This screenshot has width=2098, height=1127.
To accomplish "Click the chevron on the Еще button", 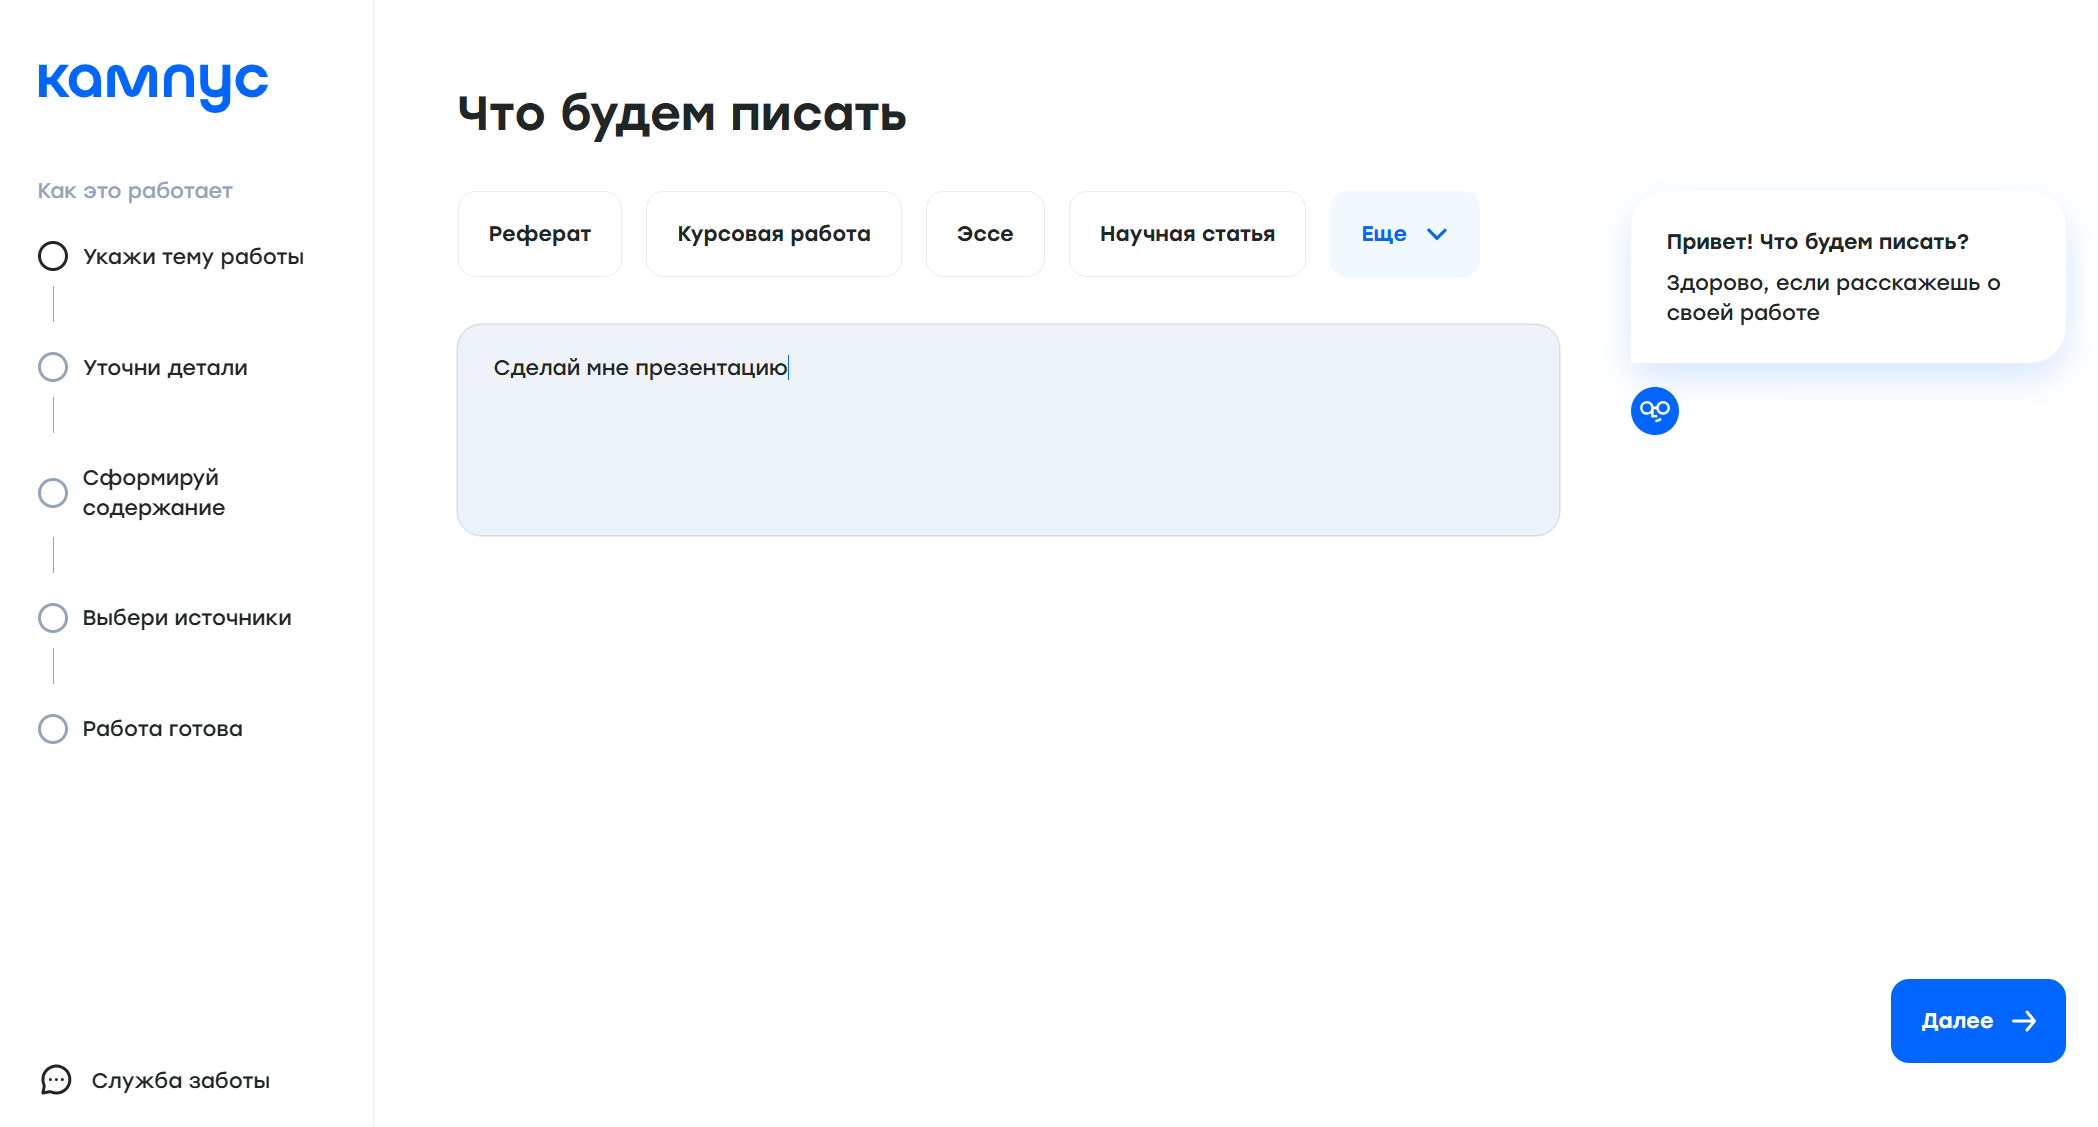I will (x=1438, y=234).
